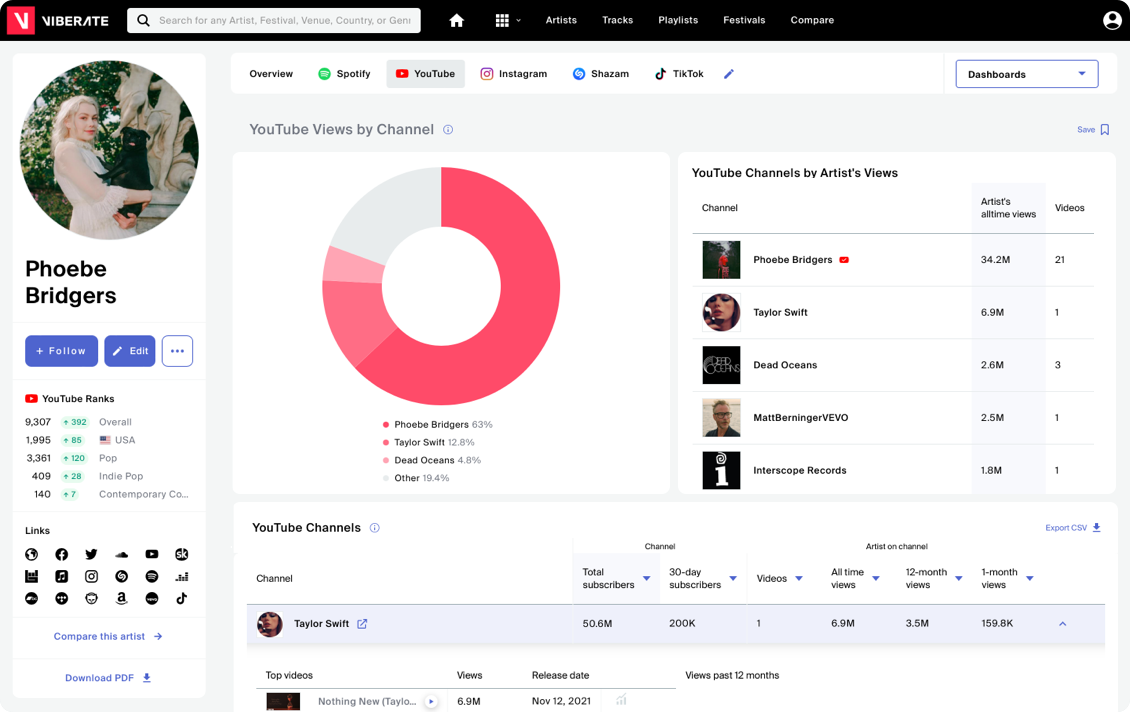The height and width of the screenshot is (712, 1130).
Task: Edit tabs with the pencil icon
Action: 729,74
